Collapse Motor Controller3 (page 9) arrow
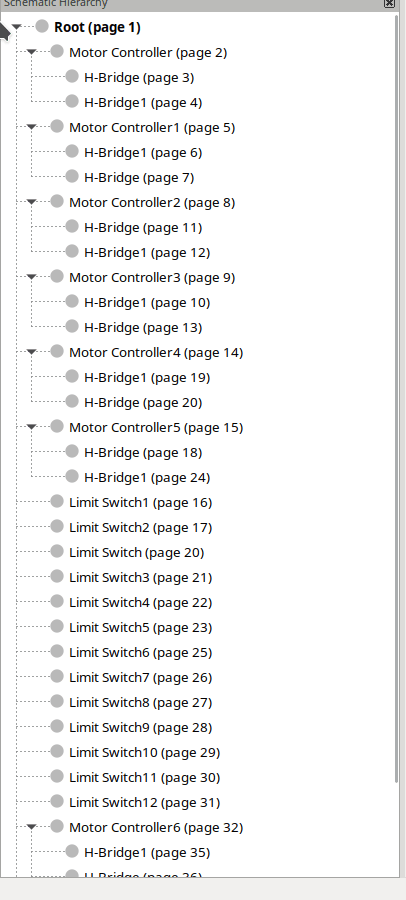Image resolution: width=406 pixels, height=900 pixels. (x=32, y=277)
